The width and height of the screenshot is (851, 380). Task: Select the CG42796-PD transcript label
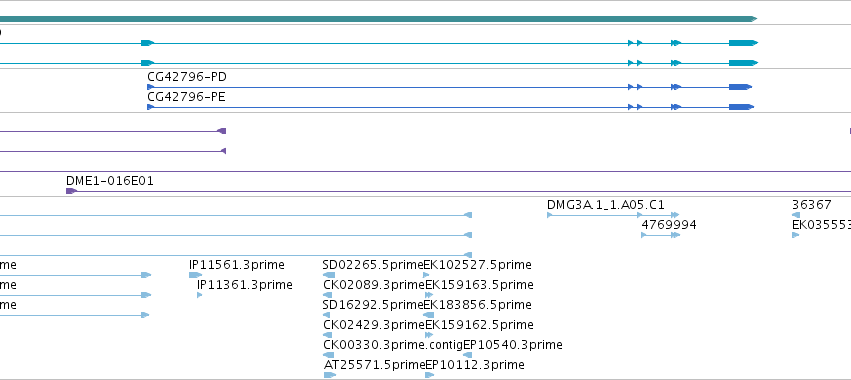coord(187,77)
